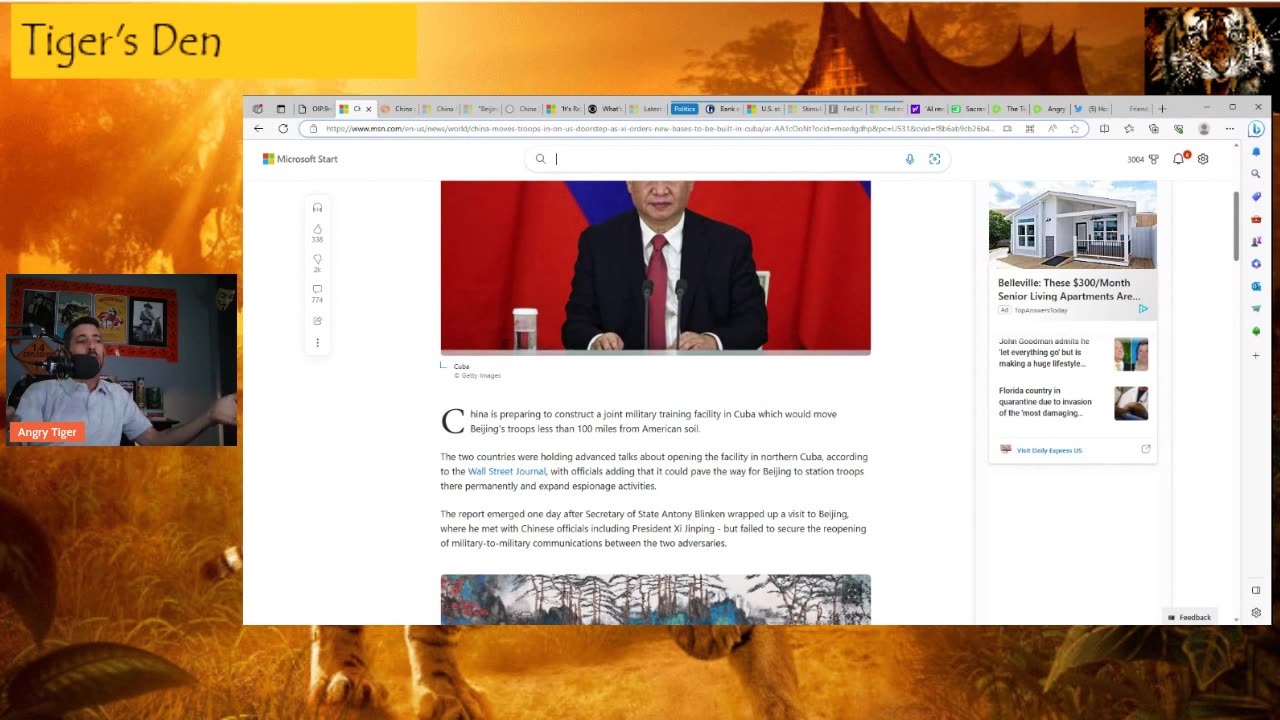Click the page vertical scrollbar thumb
1280x720 pixels.
[1236, 226]
